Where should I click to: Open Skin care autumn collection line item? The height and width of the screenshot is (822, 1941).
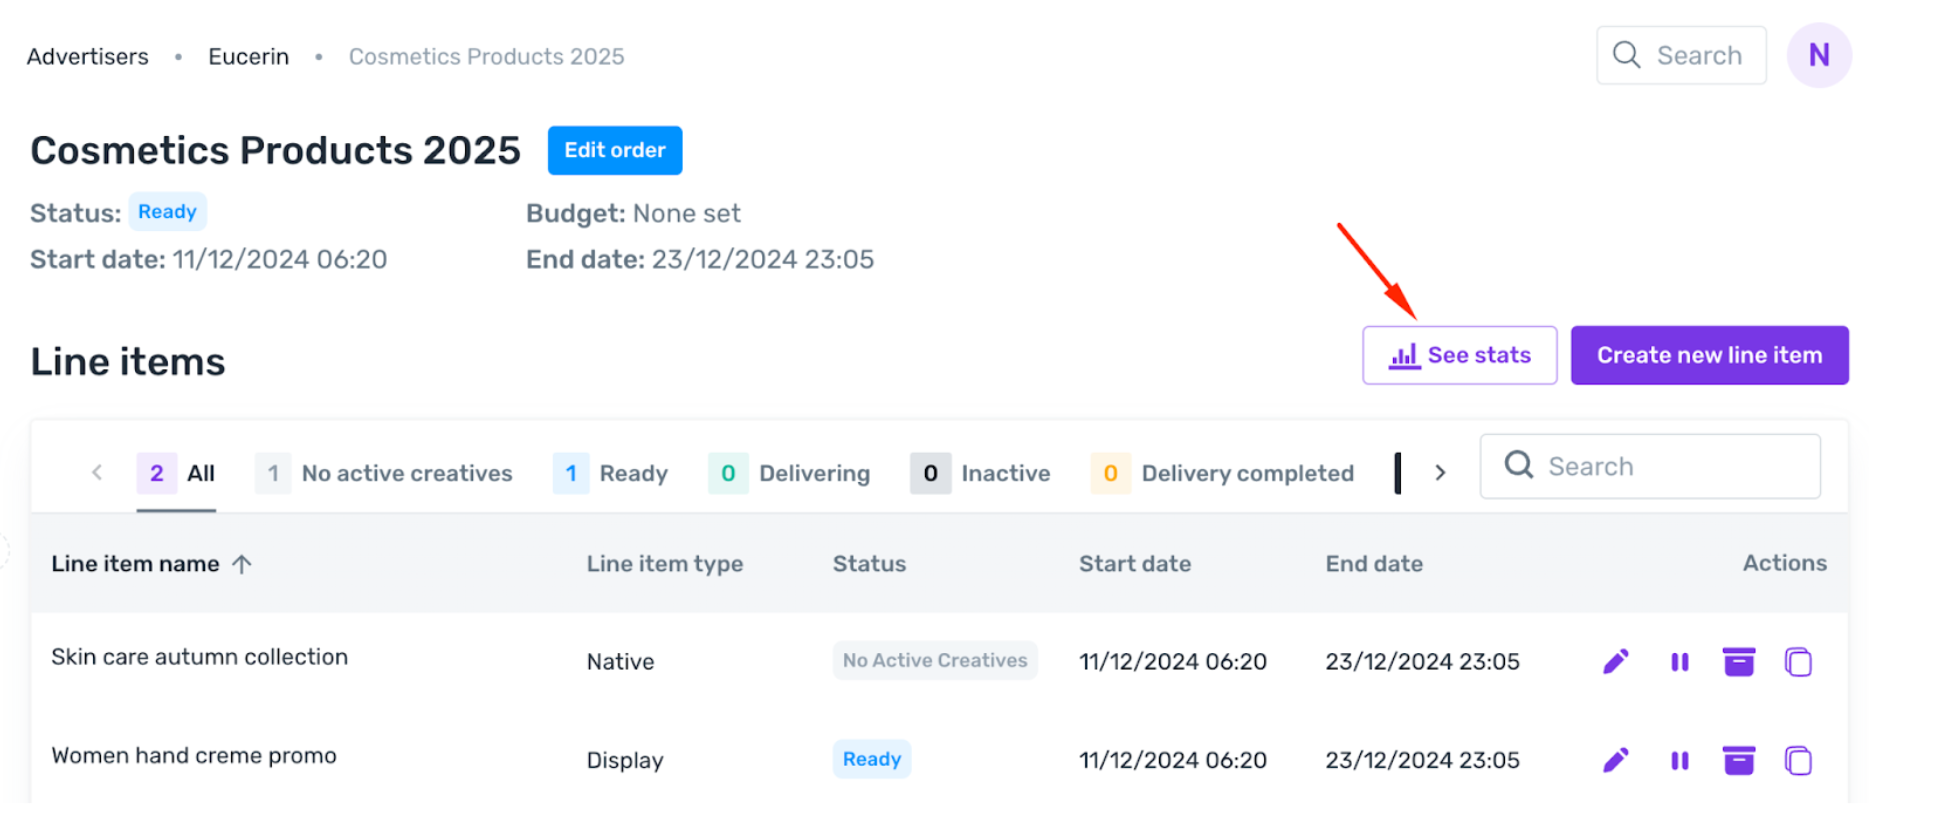coord(200,657)
